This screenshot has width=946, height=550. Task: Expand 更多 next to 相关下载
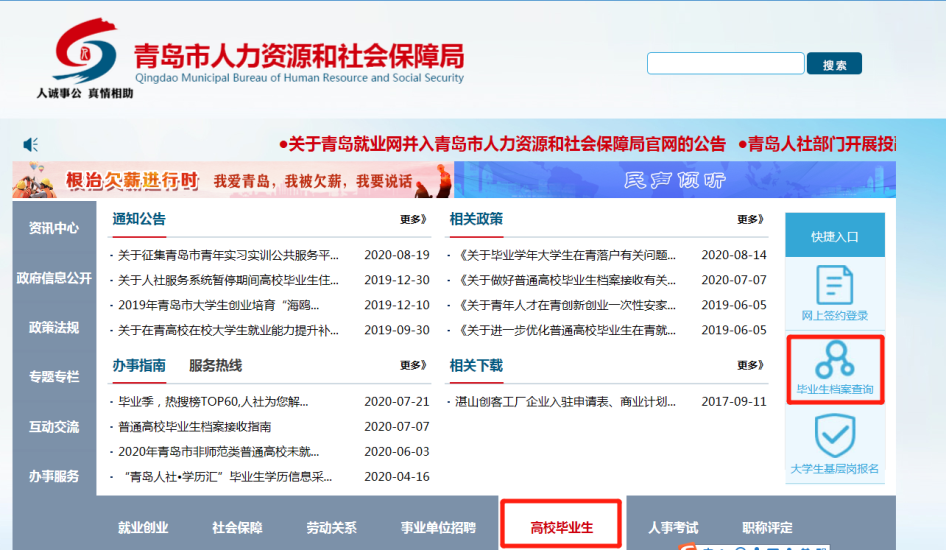click(750, 366)
